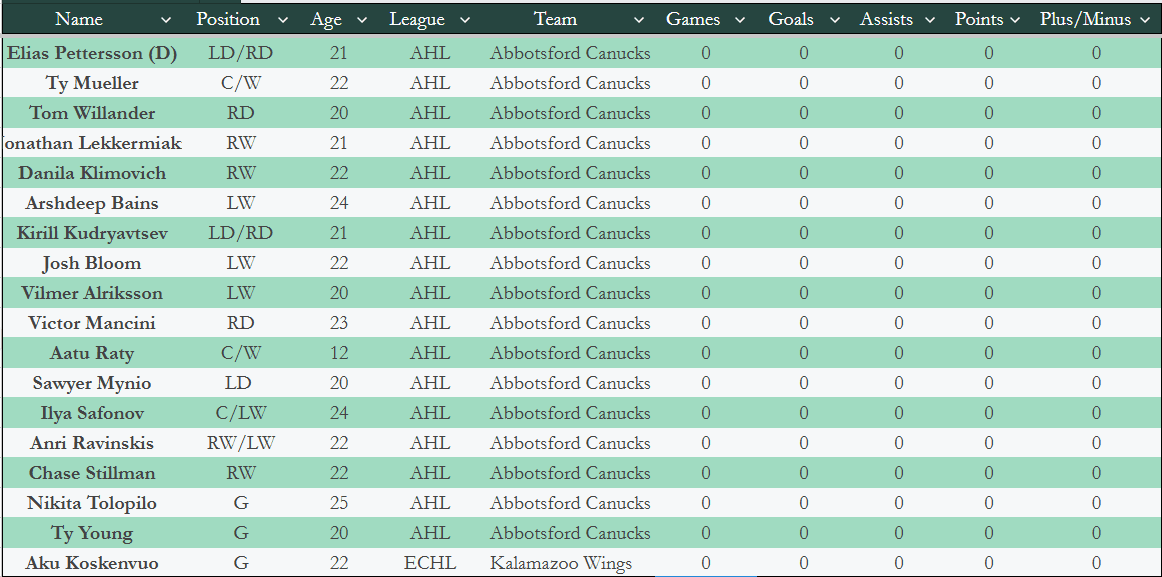Click Anri Ravinskis RW/LW position cell
Screen dimensions: 1162x577
click(x=241, y=443)
